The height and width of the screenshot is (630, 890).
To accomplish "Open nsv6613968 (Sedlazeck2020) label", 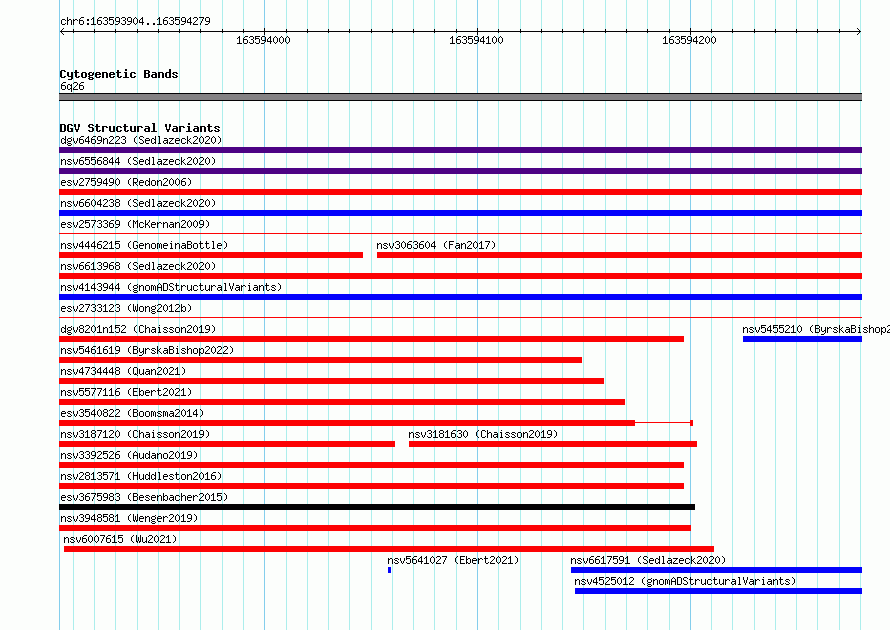I will pos(138,266).
